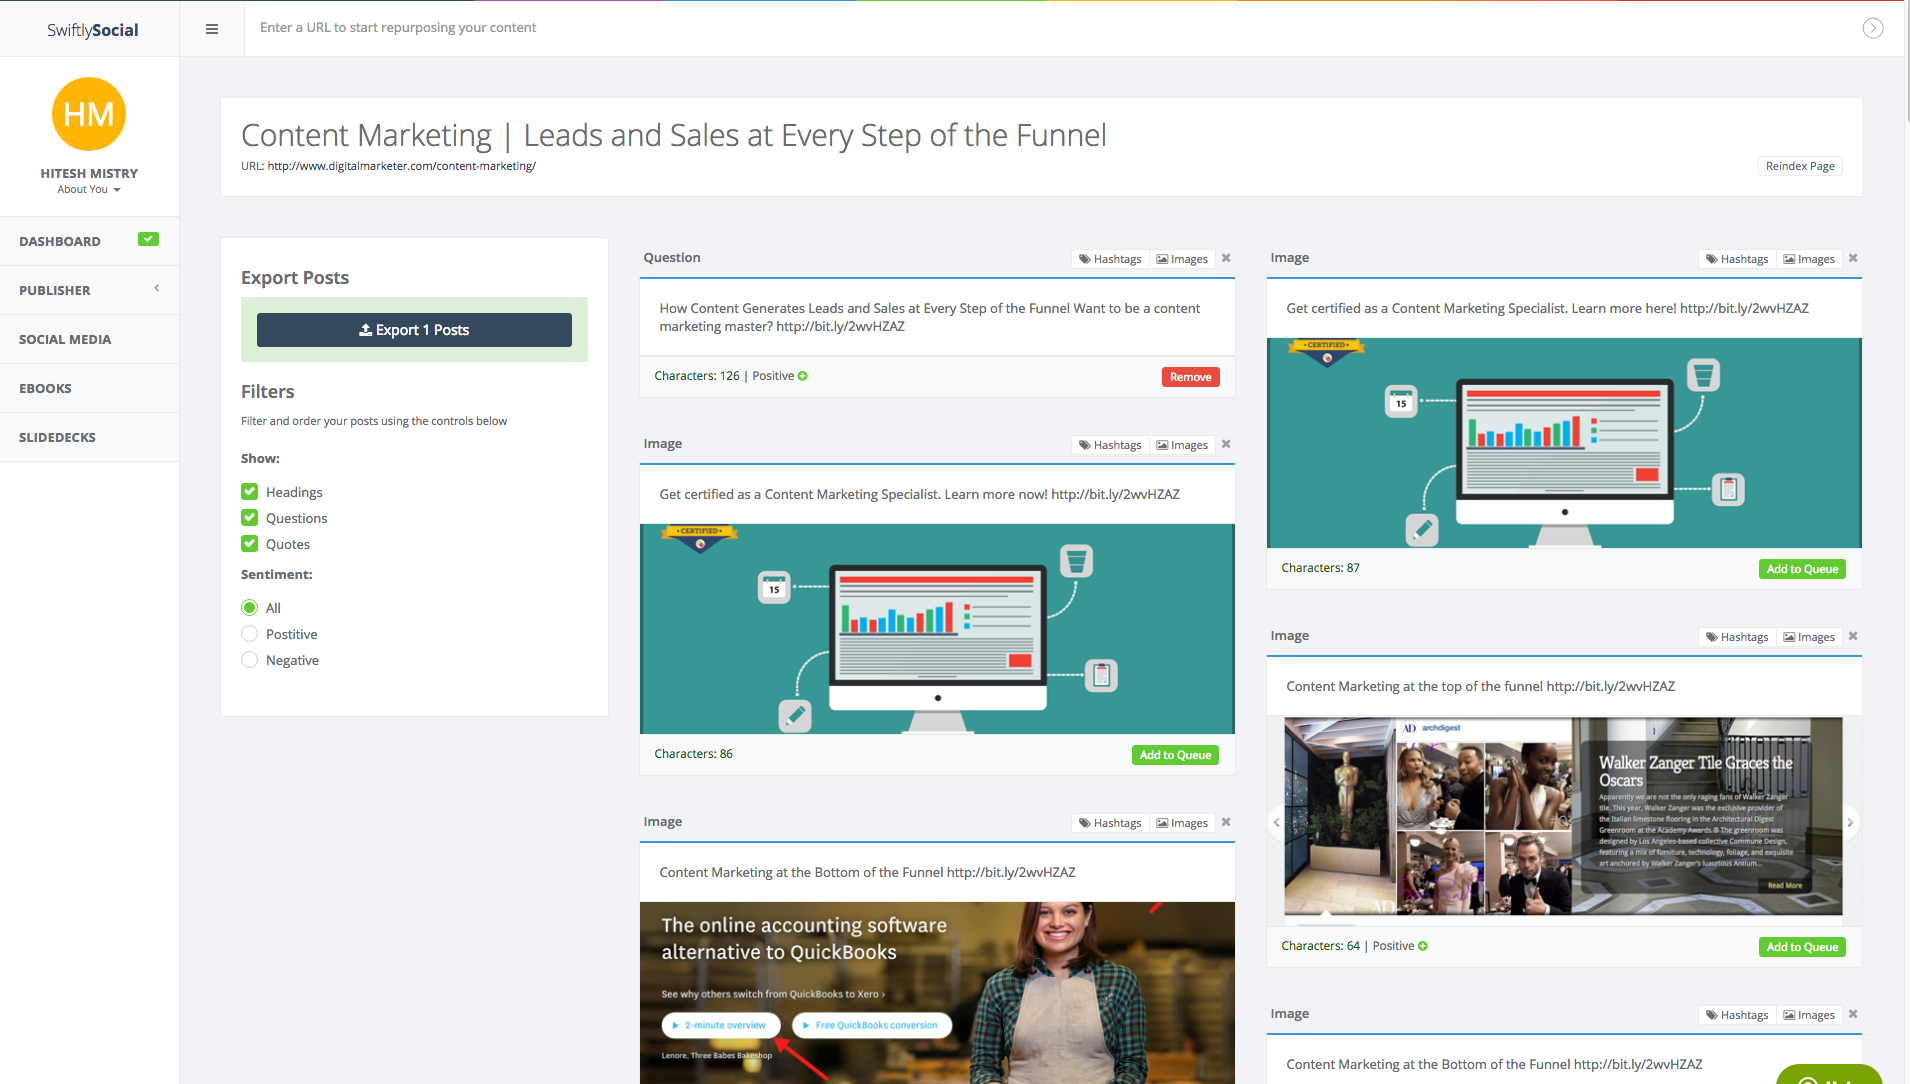This screenshot has width=1910, height=1084.
Task: Toggle the hamburger sidebar menu icon
Action: point(212,29)
